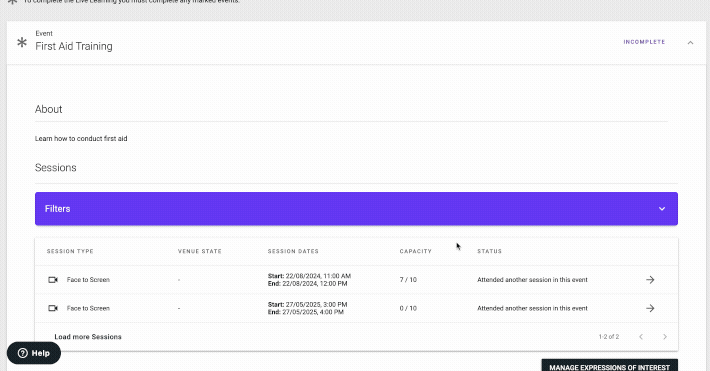Open the Help widget
710x371 pixels.
[34, 353]
